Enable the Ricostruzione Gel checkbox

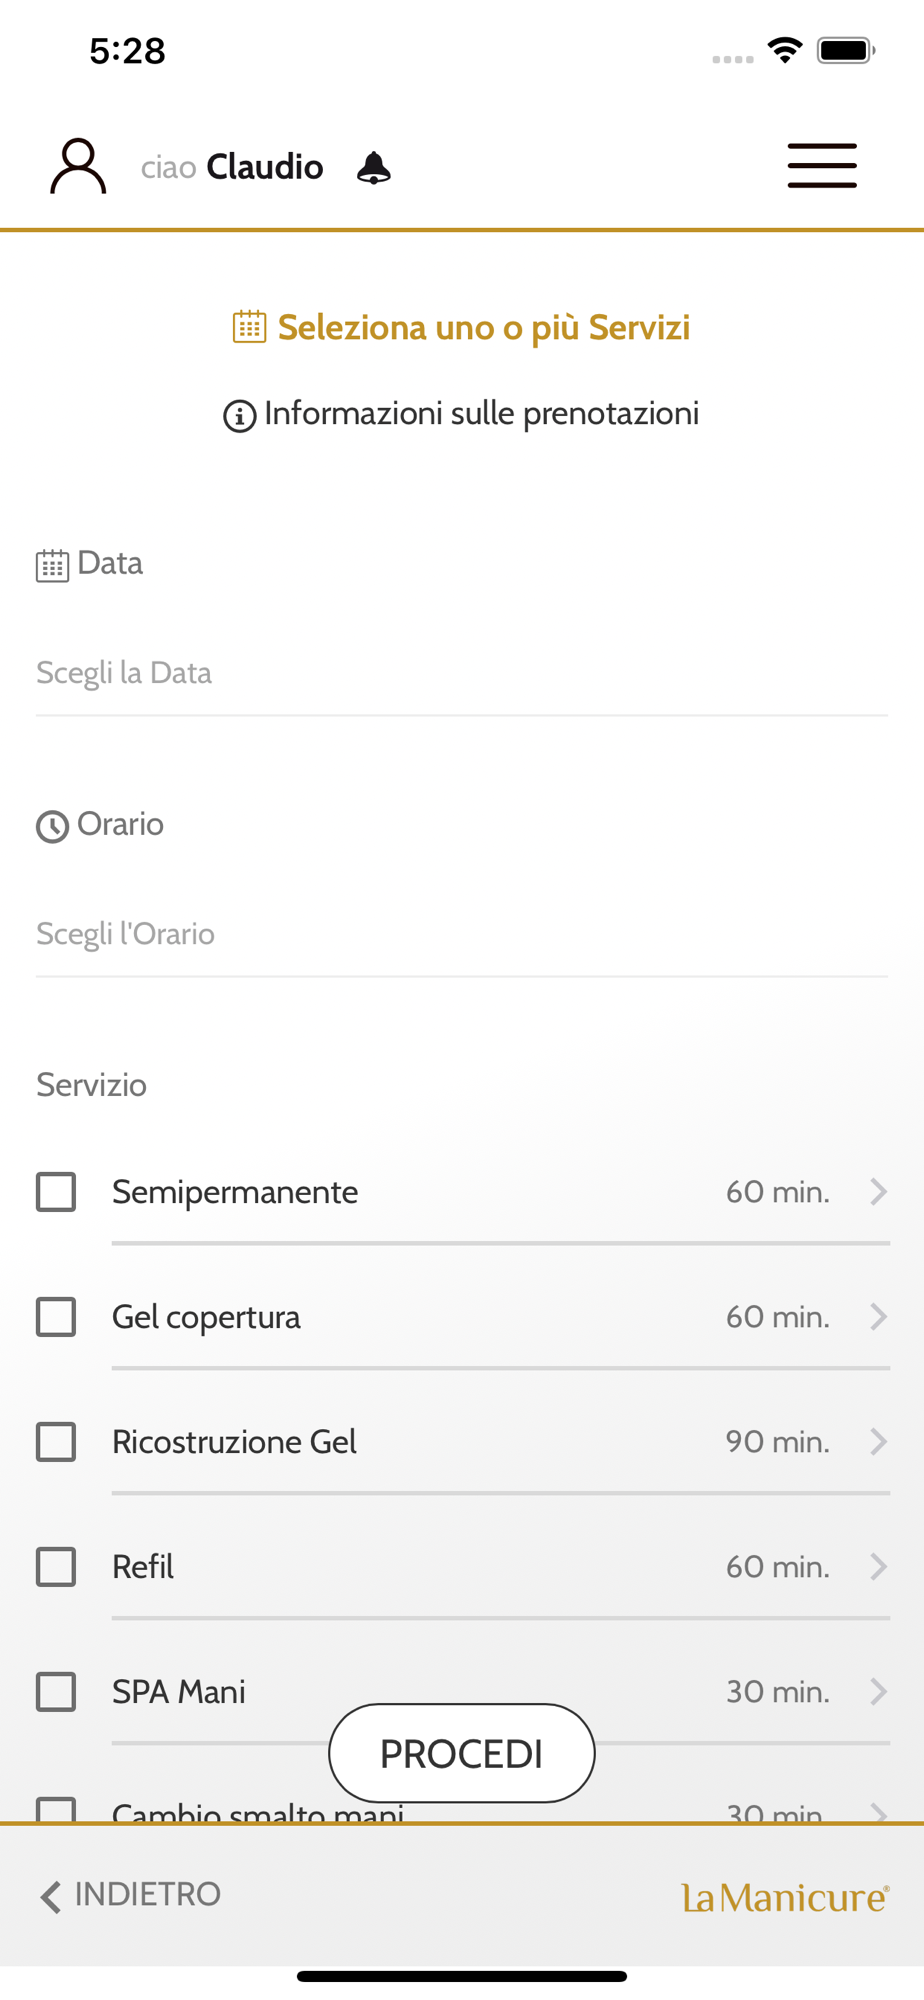[56, 1442]
